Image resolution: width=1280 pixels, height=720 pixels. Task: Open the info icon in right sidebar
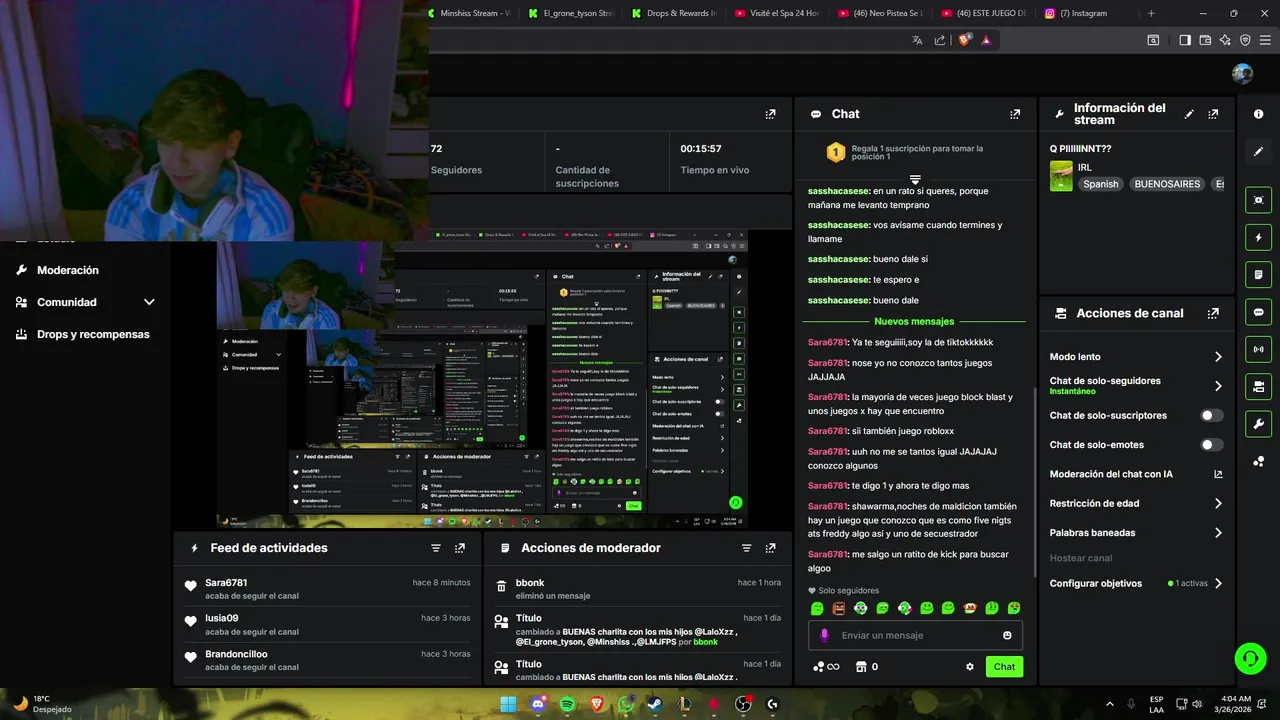pos(1258,114)
